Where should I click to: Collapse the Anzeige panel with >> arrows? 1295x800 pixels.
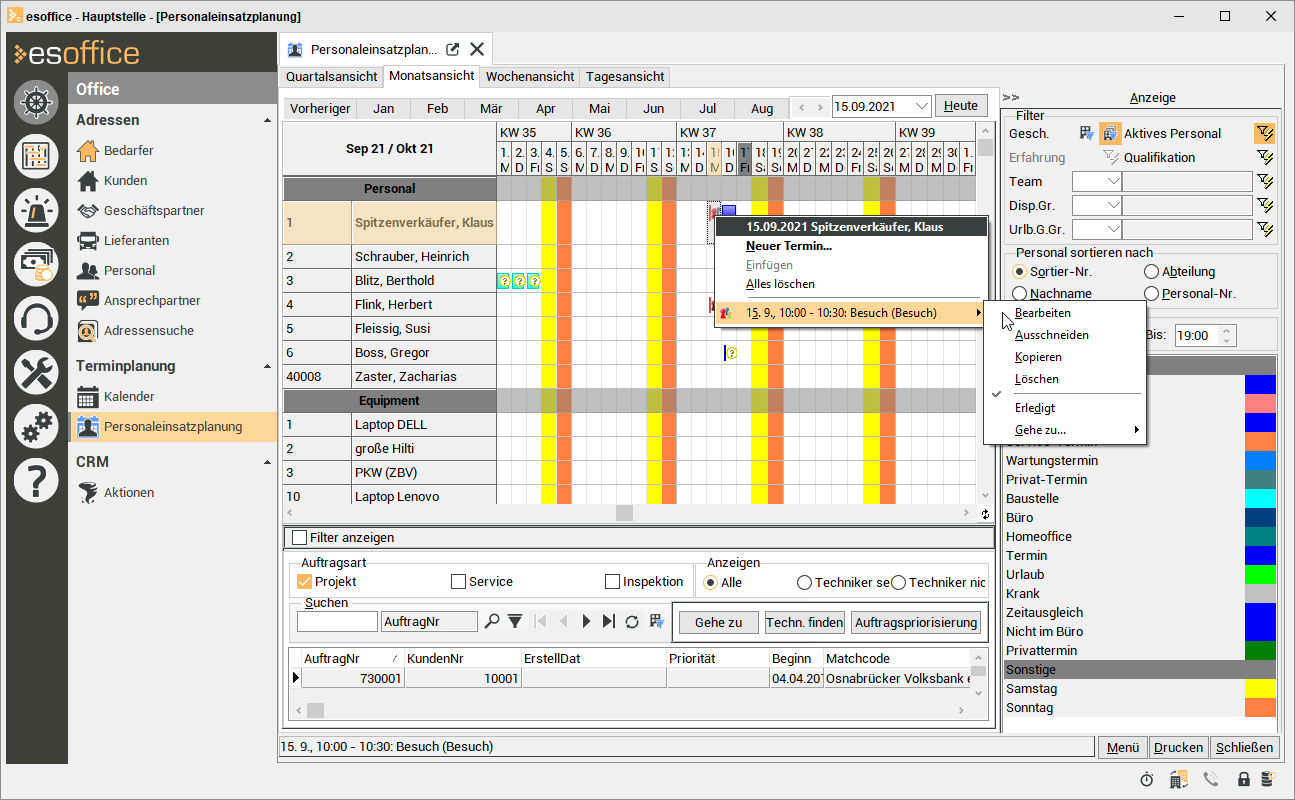pos(1011,97)
